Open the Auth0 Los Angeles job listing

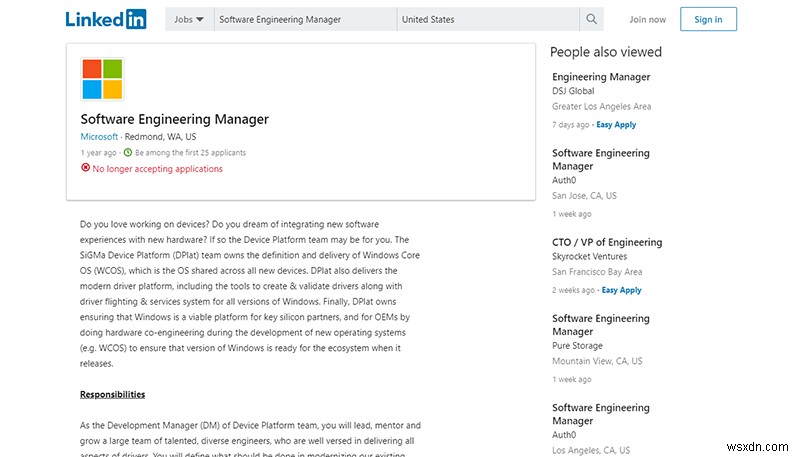tap(601, 414)
